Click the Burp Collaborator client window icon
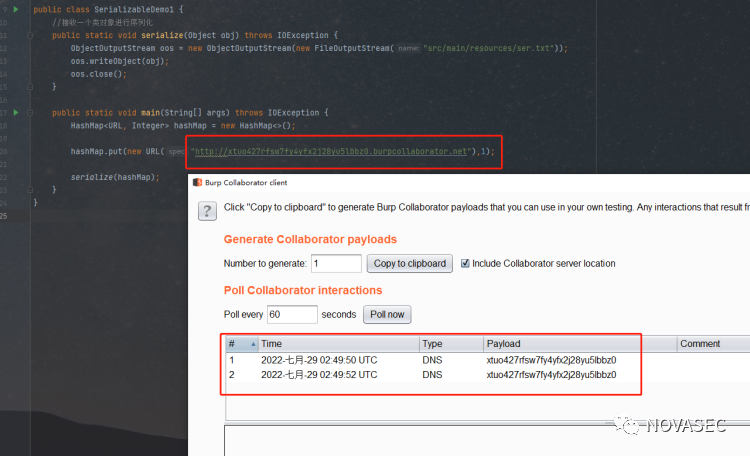This screenshot has width=750, height=456. point(197,182)
